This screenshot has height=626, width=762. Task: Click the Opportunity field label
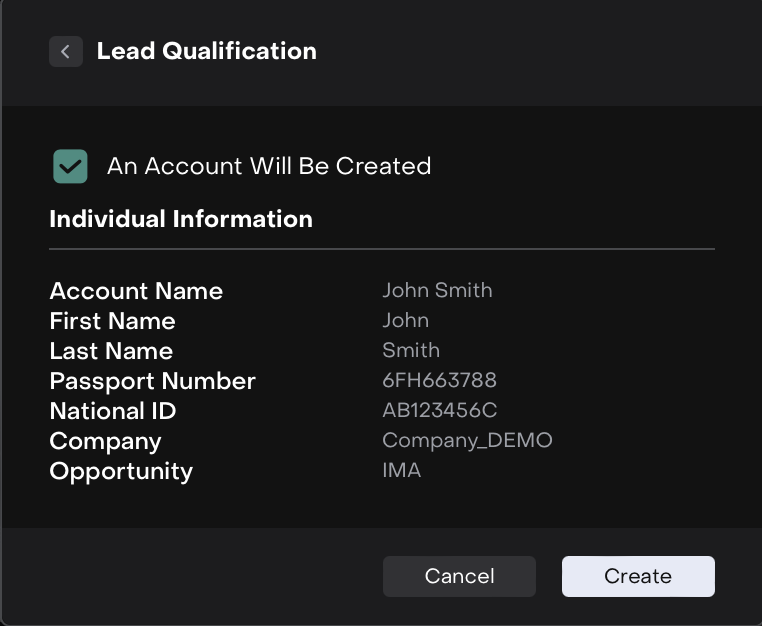[x=121, y=471]
